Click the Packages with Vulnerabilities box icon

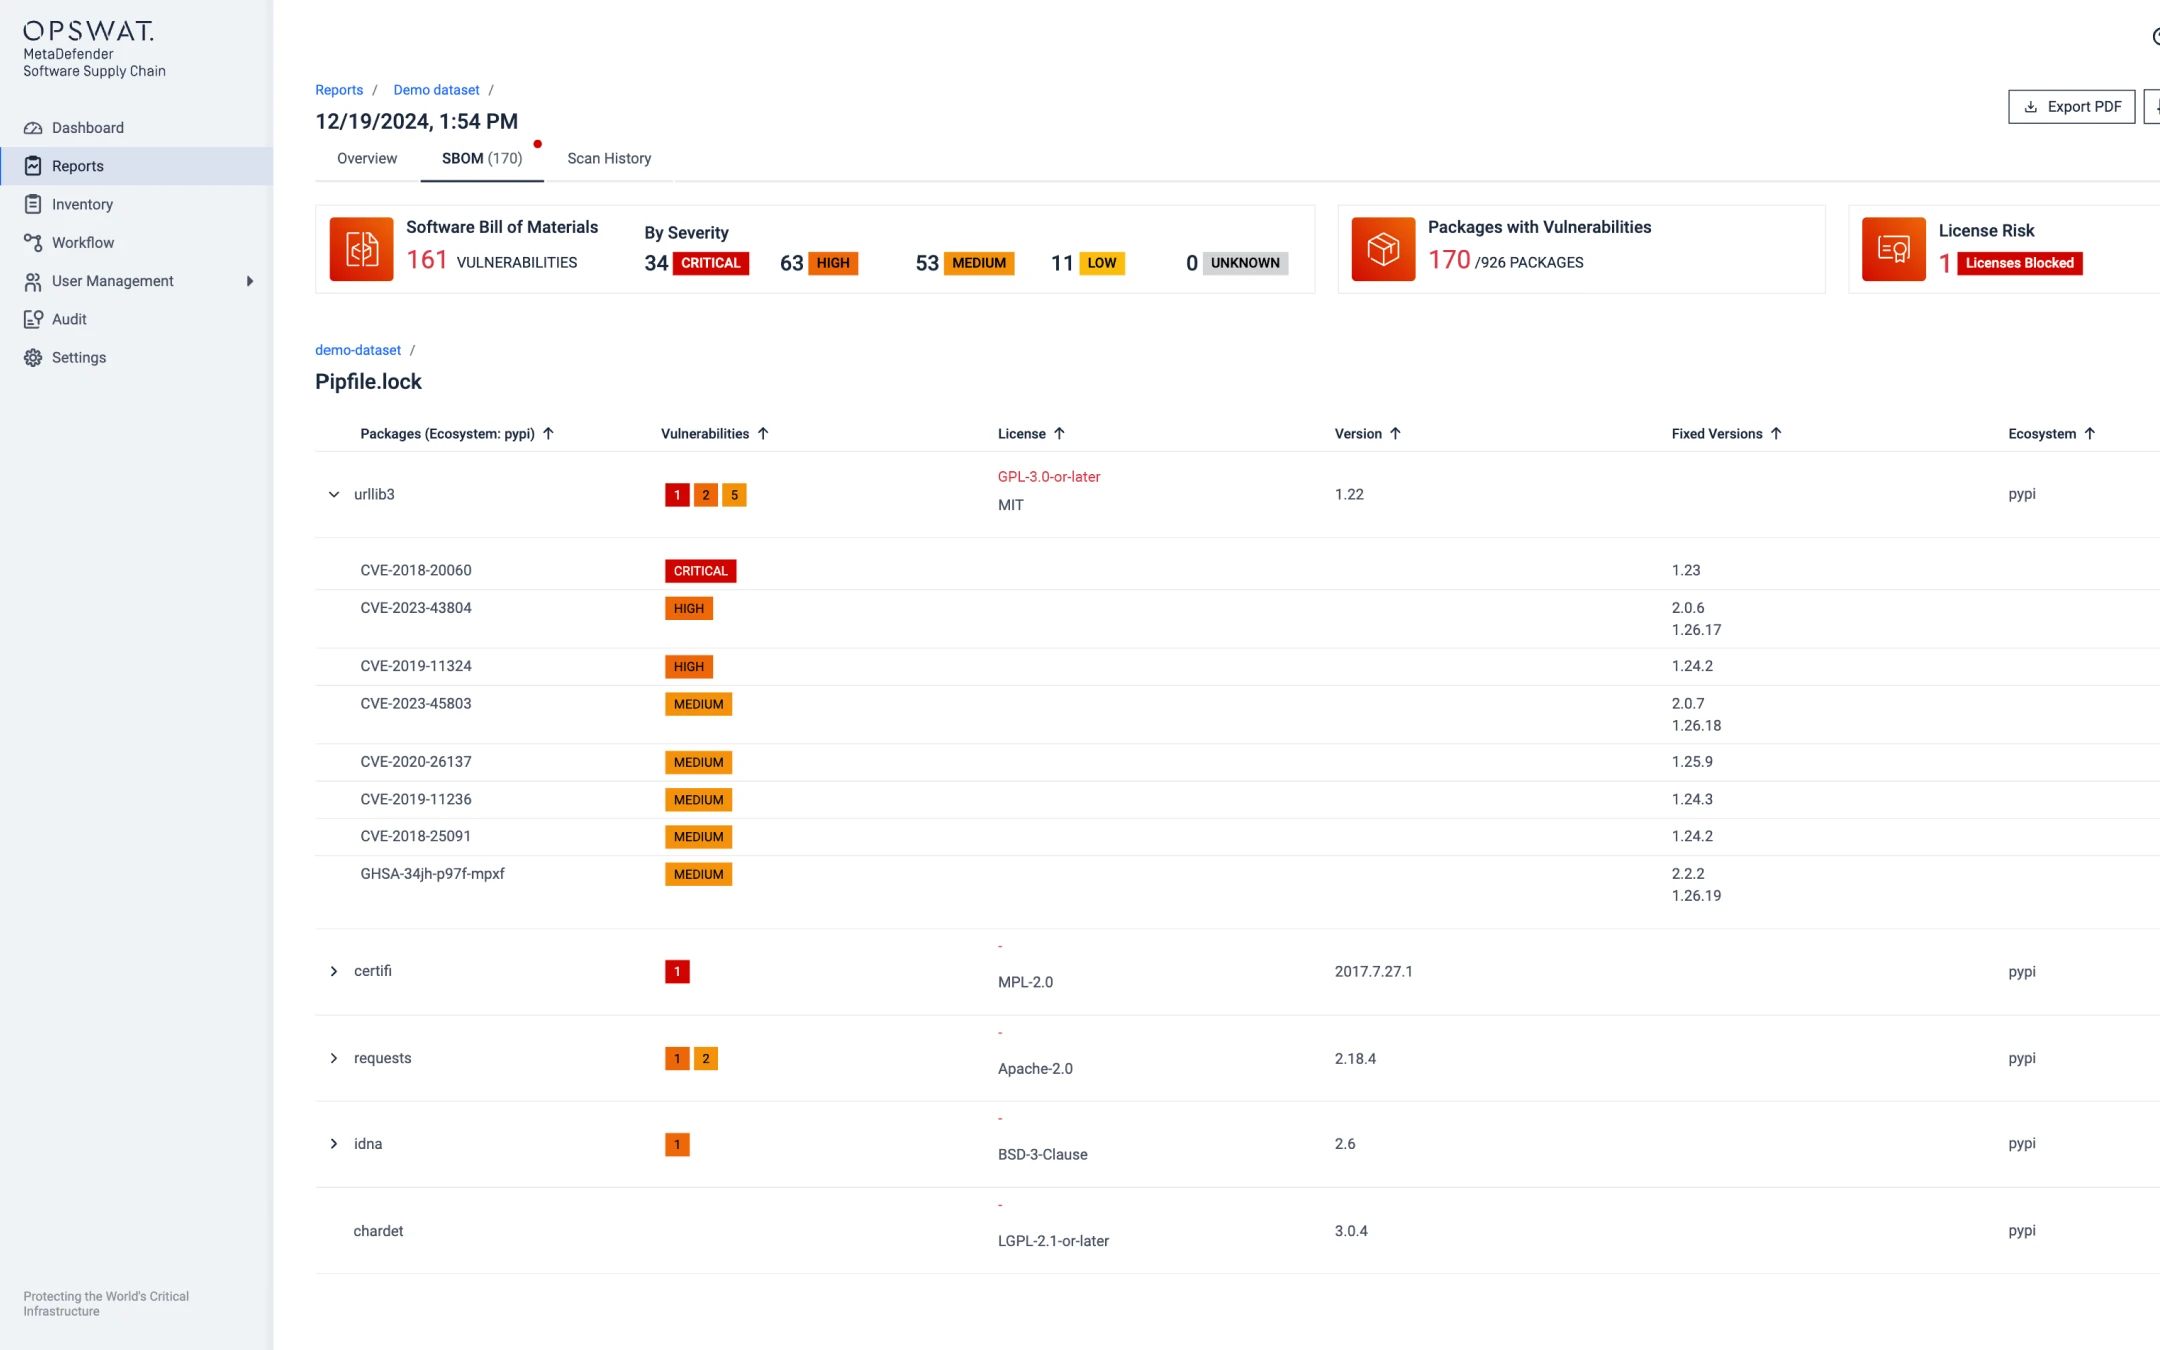(x=1383, y=248)
